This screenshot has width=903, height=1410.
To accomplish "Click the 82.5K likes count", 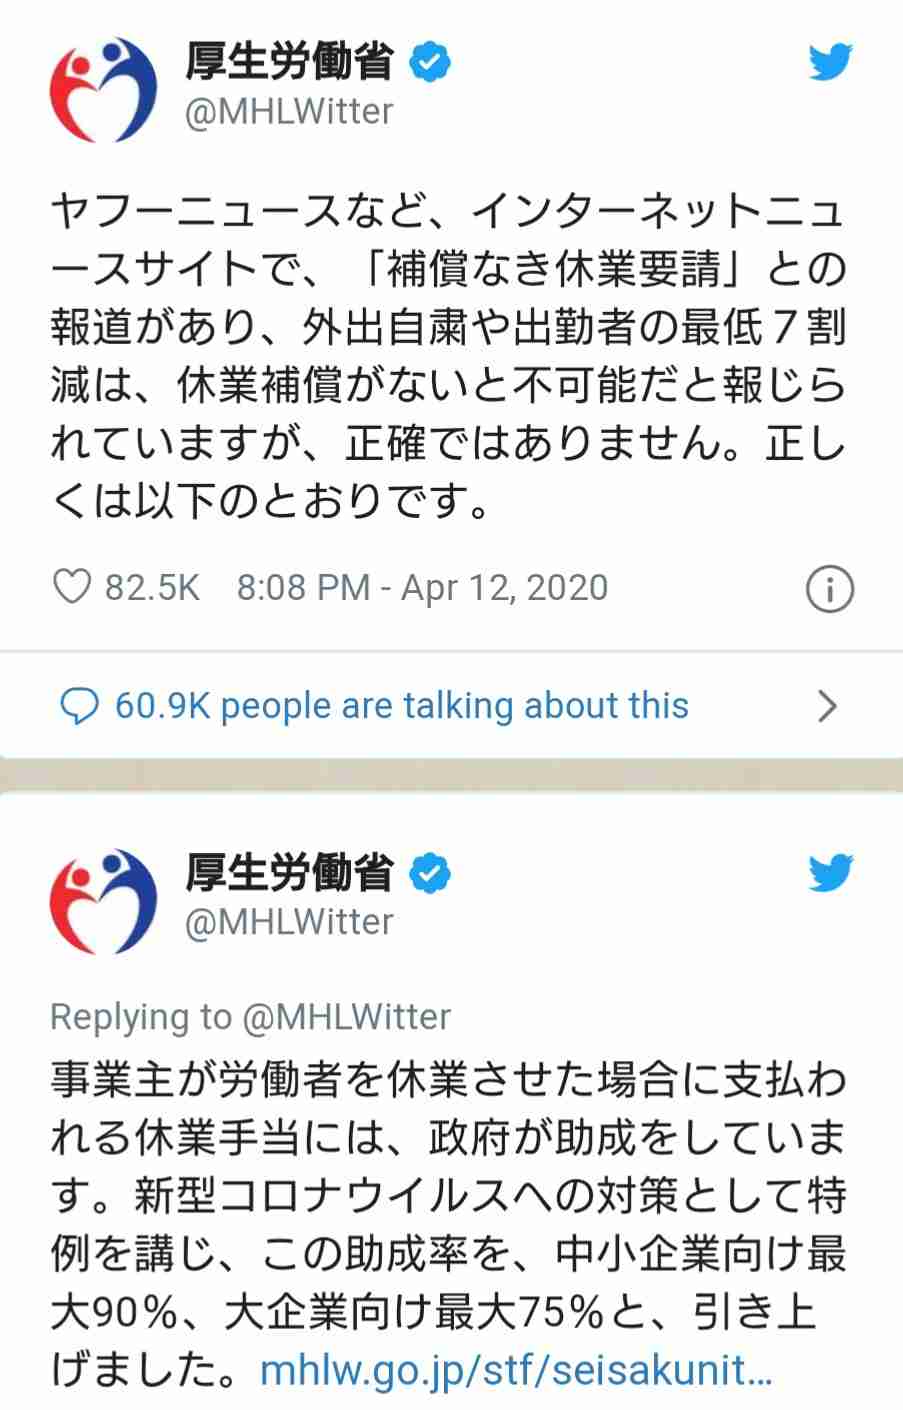I will point(152,587).
